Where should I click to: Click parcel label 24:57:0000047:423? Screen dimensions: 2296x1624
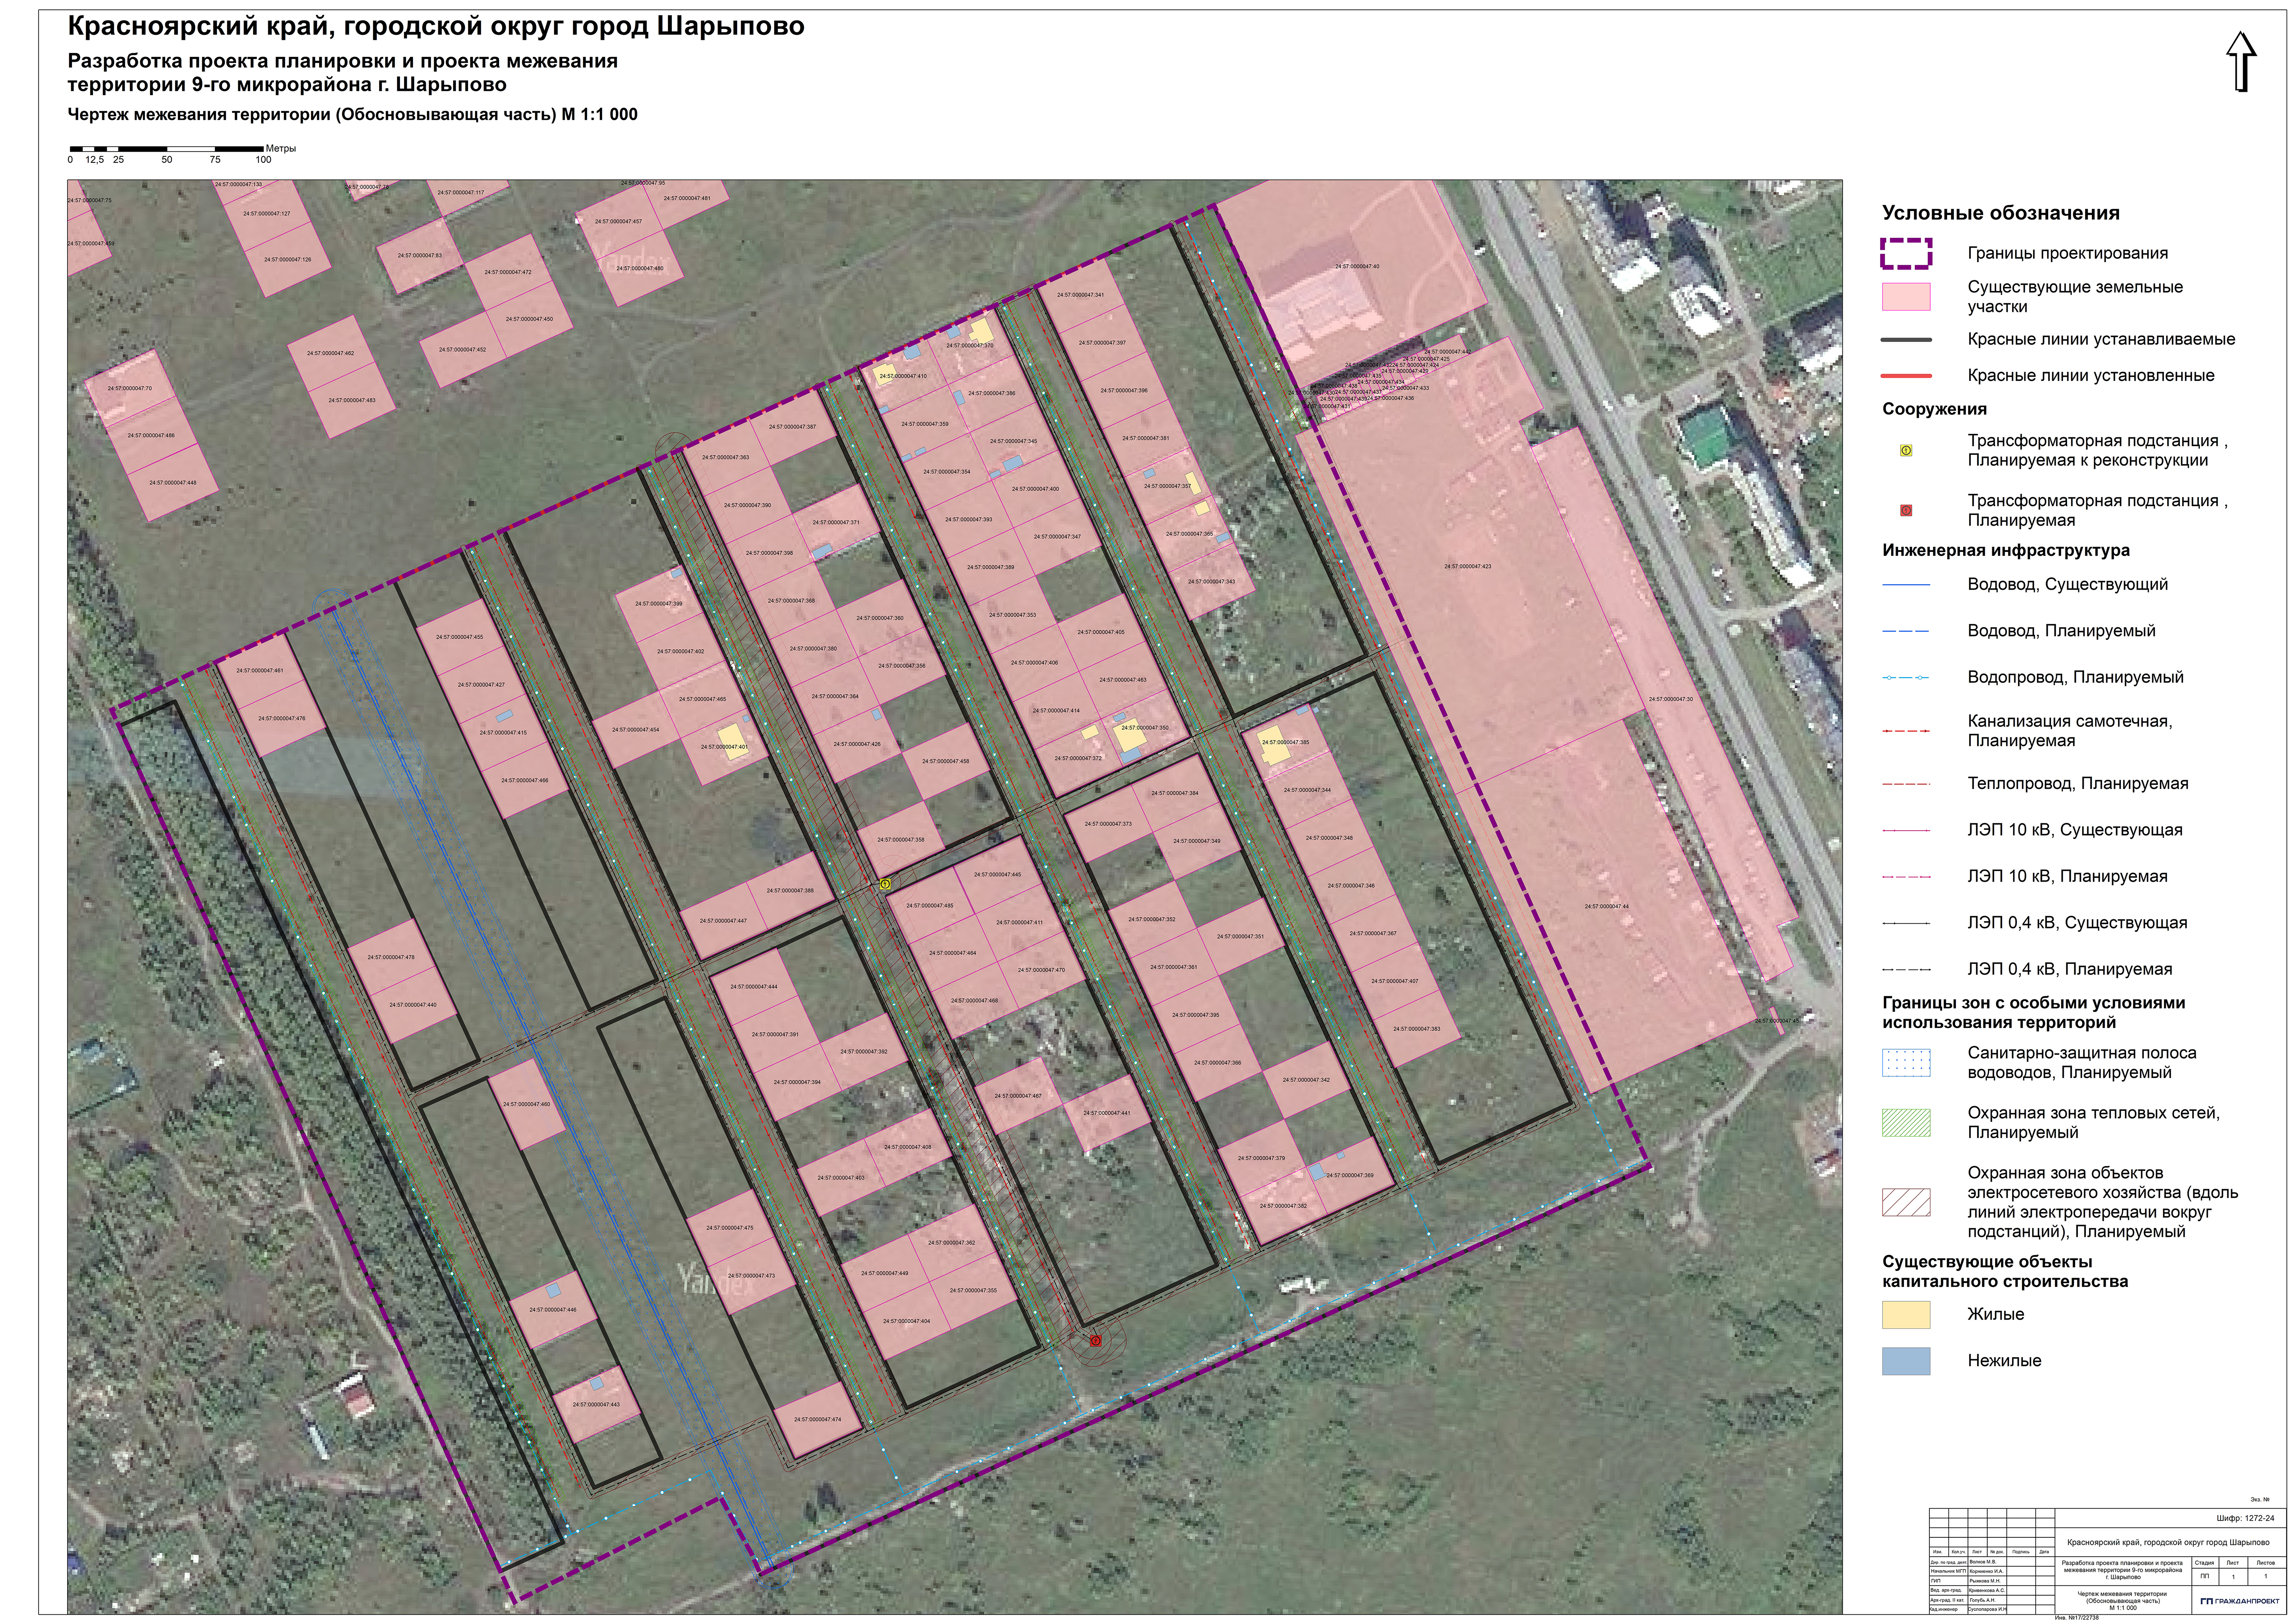click(1467, 567)
